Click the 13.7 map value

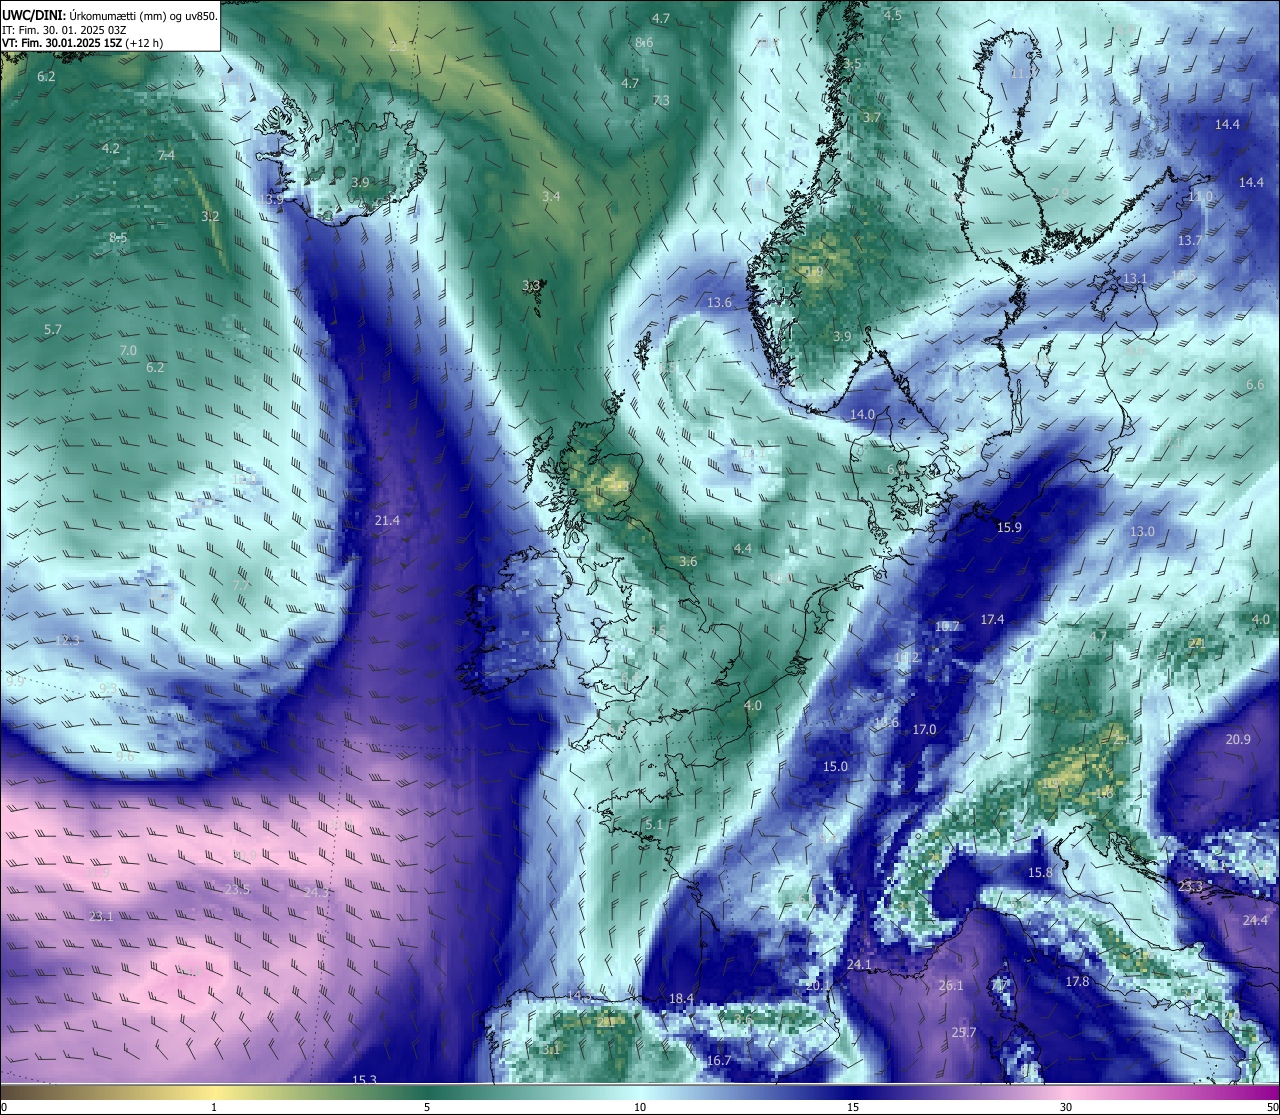click(x=1189, y=241)
